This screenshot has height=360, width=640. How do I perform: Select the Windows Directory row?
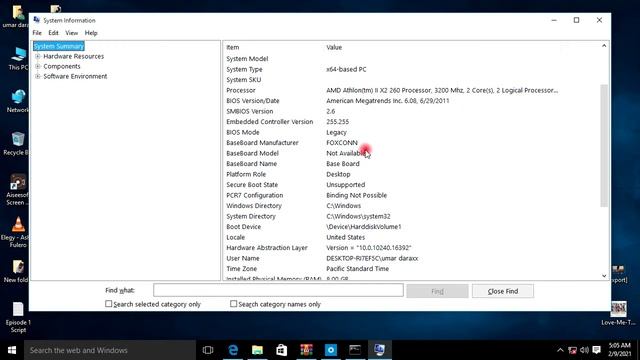(411, 206)
